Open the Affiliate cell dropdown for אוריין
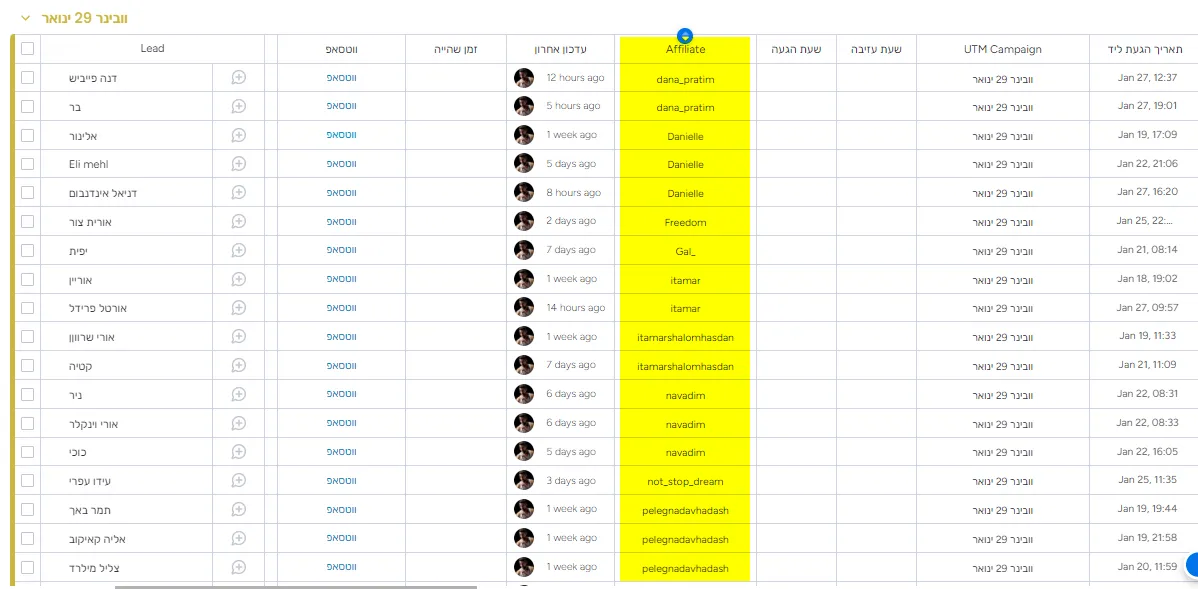This screenshot has width=1198, height=589. (685, 279)
